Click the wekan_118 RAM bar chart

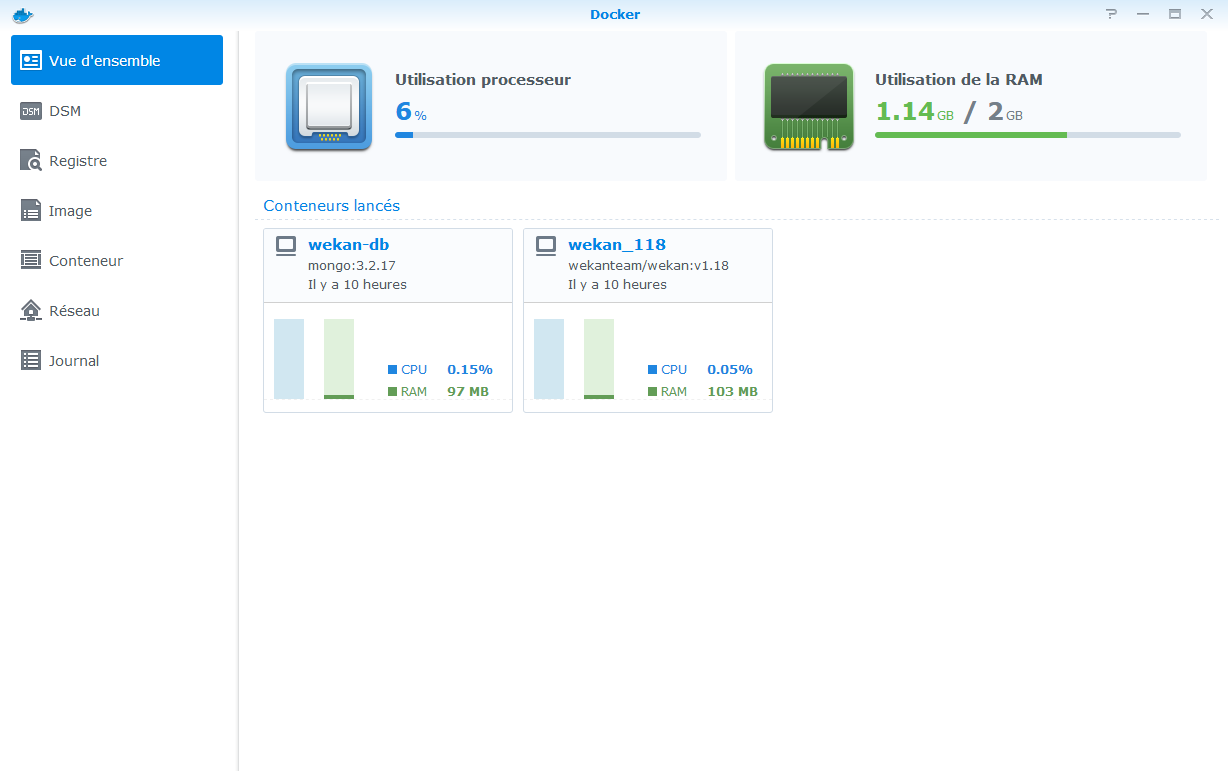599,359
